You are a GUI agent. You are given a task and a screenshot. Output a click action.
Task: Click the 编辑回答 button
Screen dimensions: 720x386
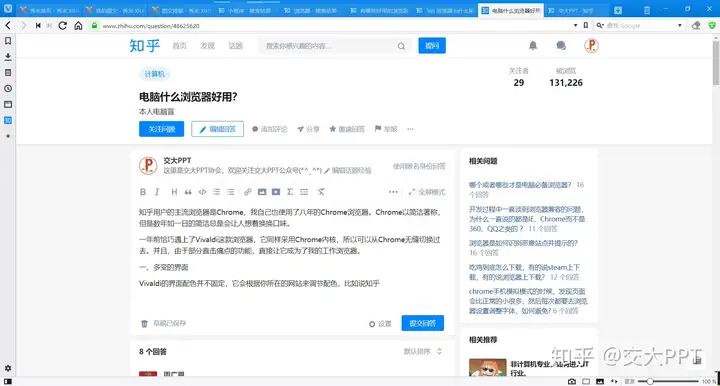click(218, 129)
